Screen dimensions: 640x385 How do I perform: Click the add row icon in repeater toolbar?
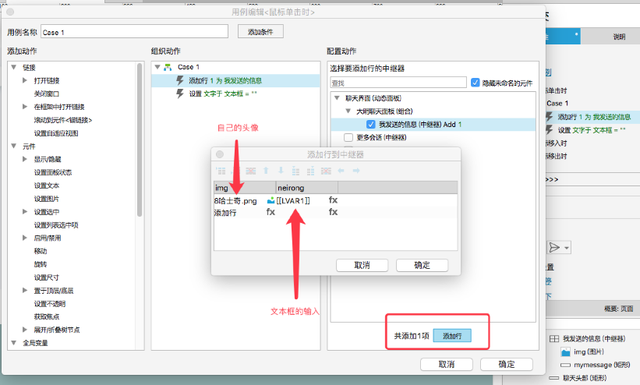click(x=221, y=171)
